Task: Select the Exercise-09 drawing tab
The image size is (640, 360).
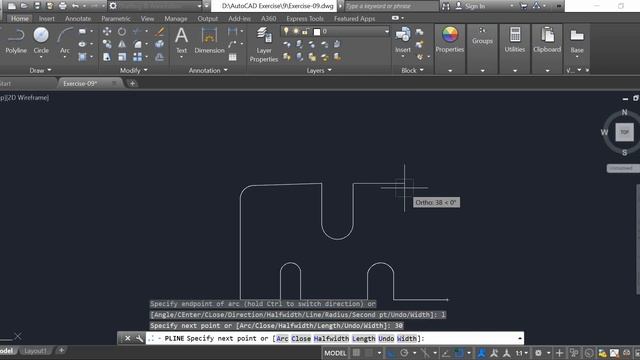Action: 80,83
